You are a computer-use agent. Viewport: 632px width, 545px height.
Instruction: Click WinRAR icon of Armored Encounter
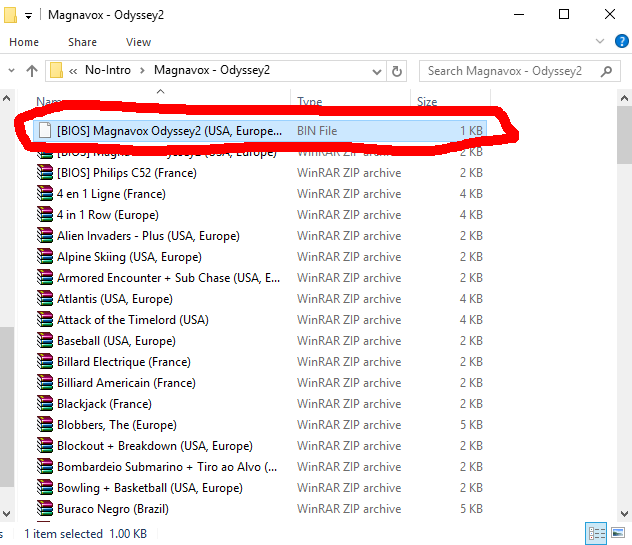45,277
